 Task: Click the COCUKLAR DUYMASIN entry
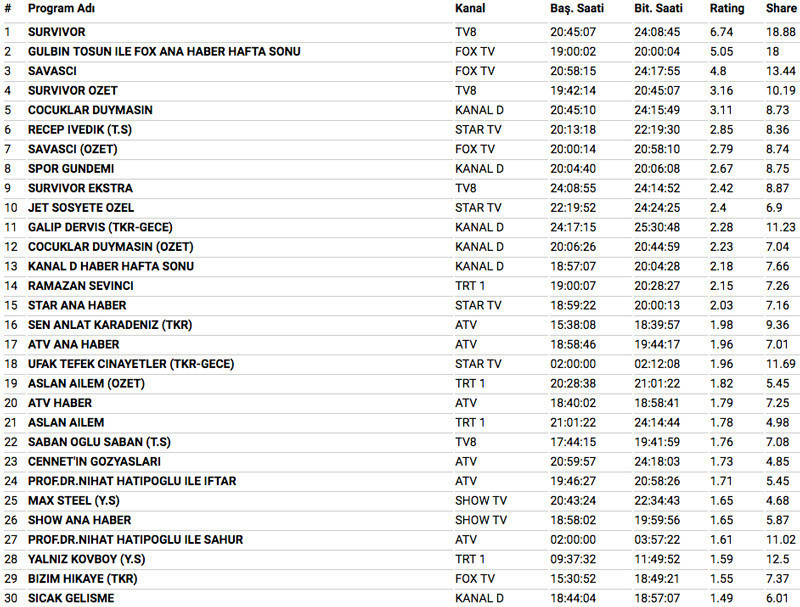(90, 110)
